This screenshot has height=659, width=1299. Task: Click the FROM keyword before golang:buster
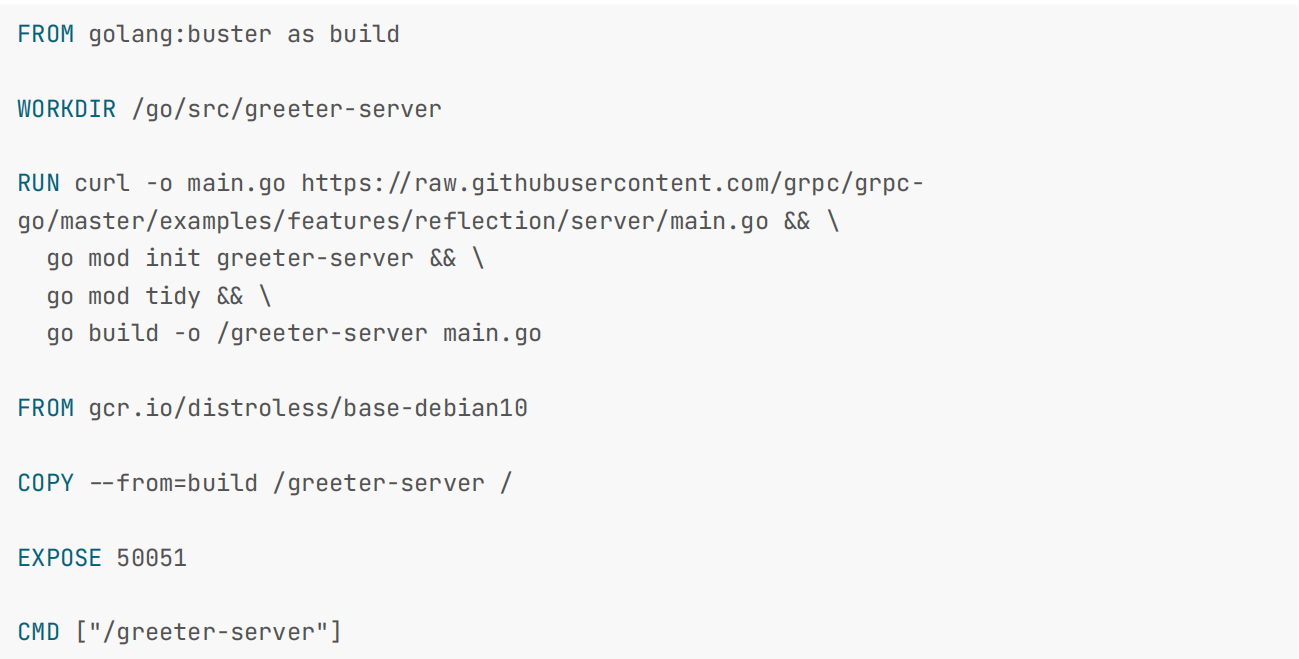point(45,34)
